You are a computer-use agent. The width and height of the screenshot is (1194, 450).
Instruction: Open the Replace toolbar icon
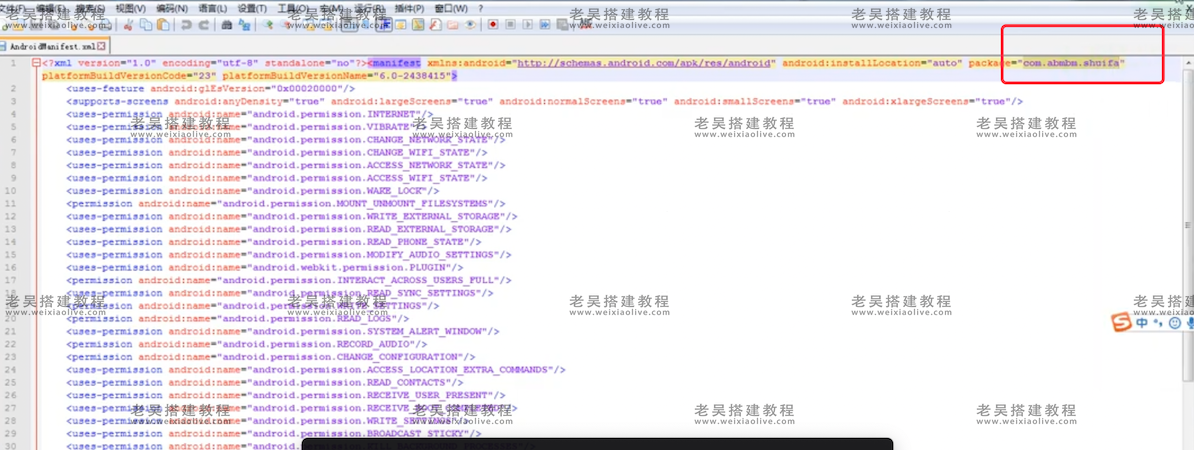coord(244,25)
